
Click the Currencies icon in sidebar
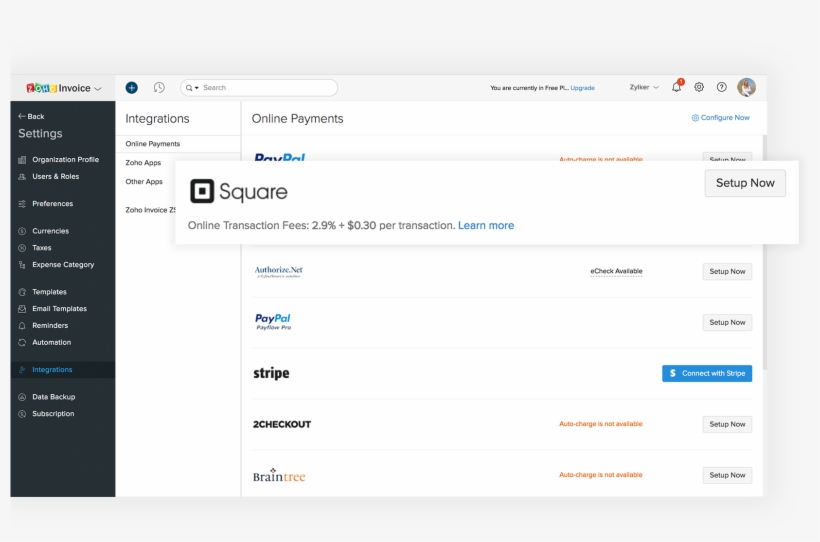[22, 231]
